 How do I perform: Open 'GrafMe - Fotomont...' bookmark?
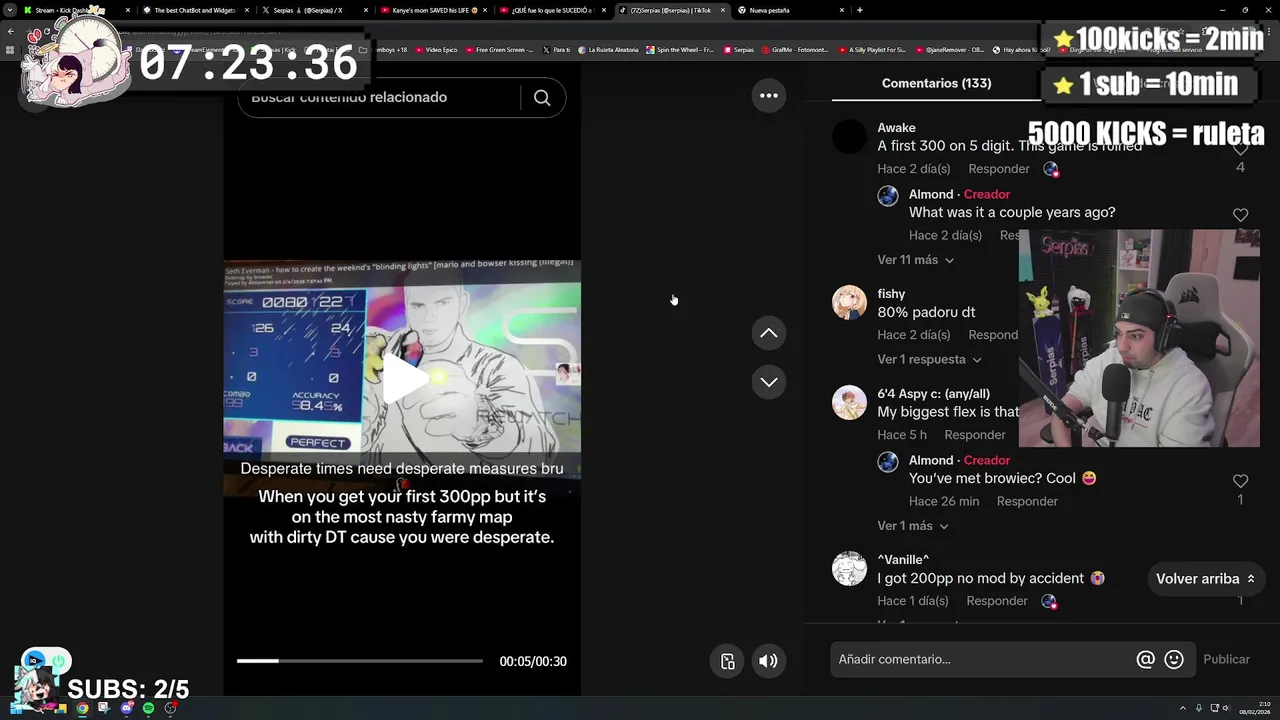point(796,49)
